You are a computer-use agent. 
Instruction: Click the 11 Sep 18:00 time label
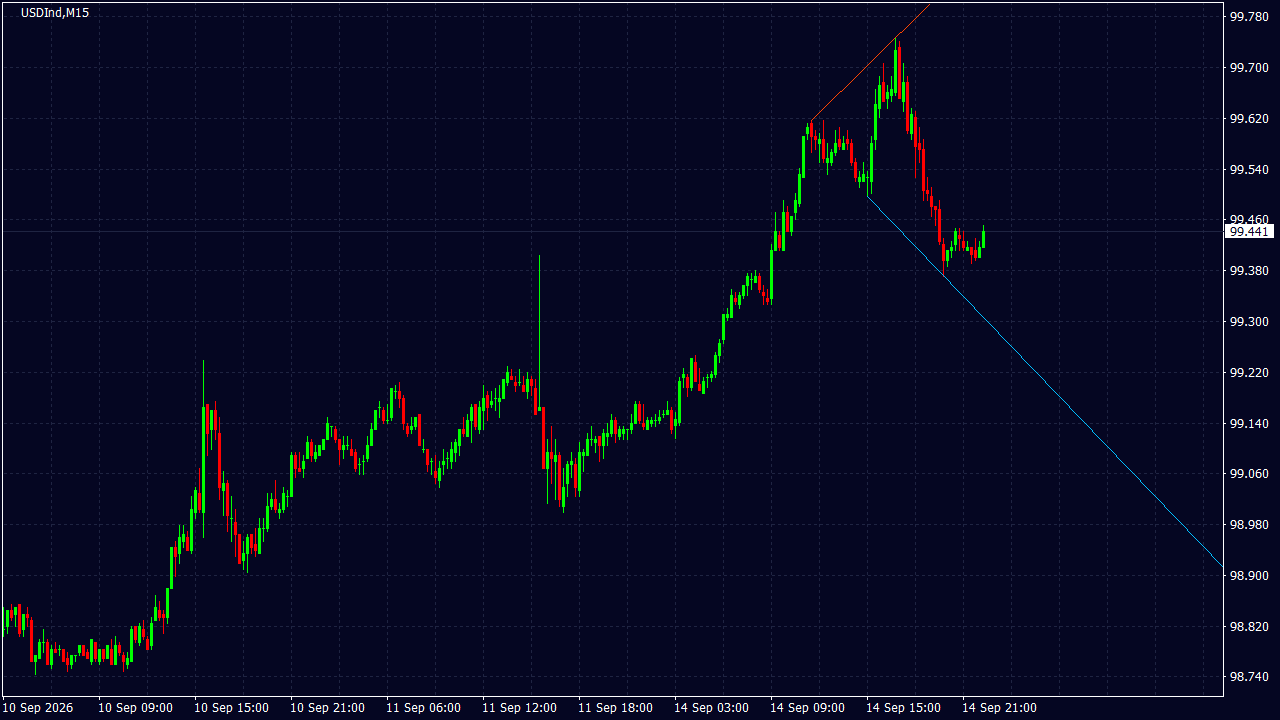[x=617, y=708]
